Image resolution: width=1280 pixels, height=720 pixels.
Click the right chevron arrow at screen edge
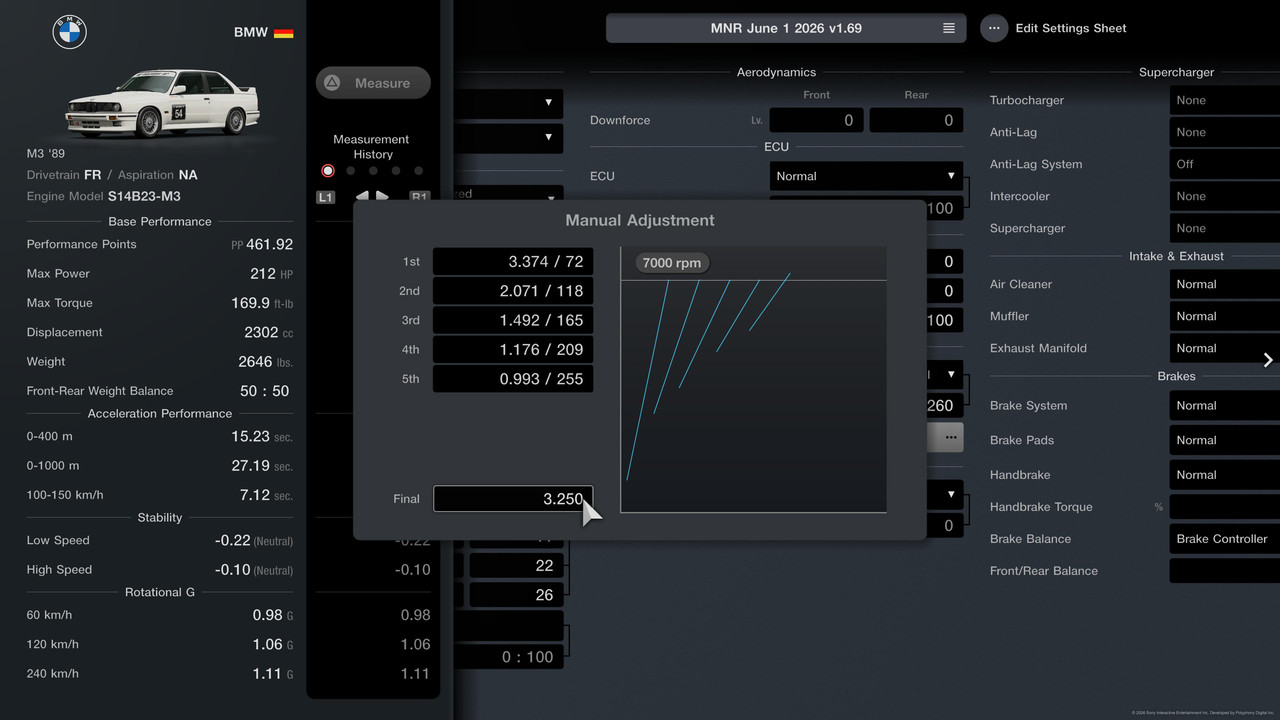click(1268, 360)
